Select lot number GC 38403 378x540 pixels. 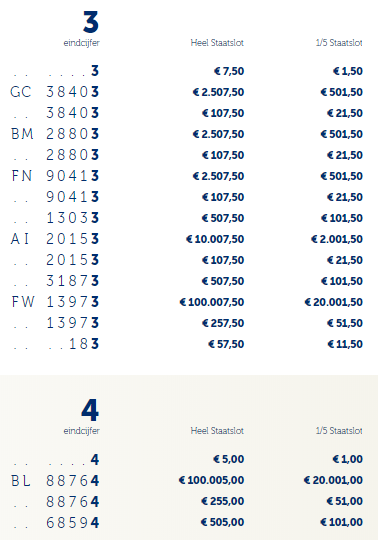(x=55, y=92)
